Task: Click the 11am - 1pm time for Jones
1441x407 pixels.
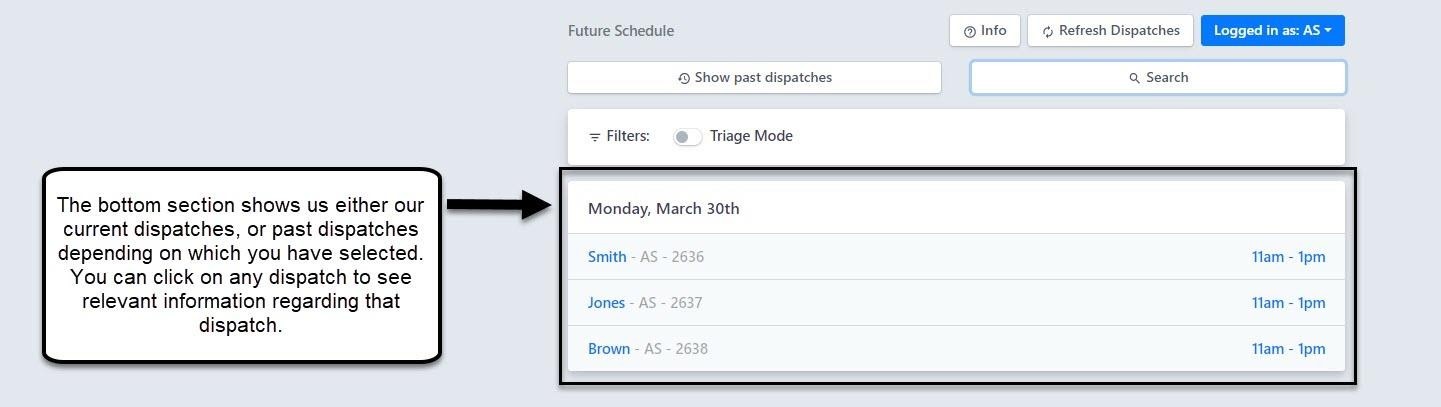Action: tap(1288, 303)
